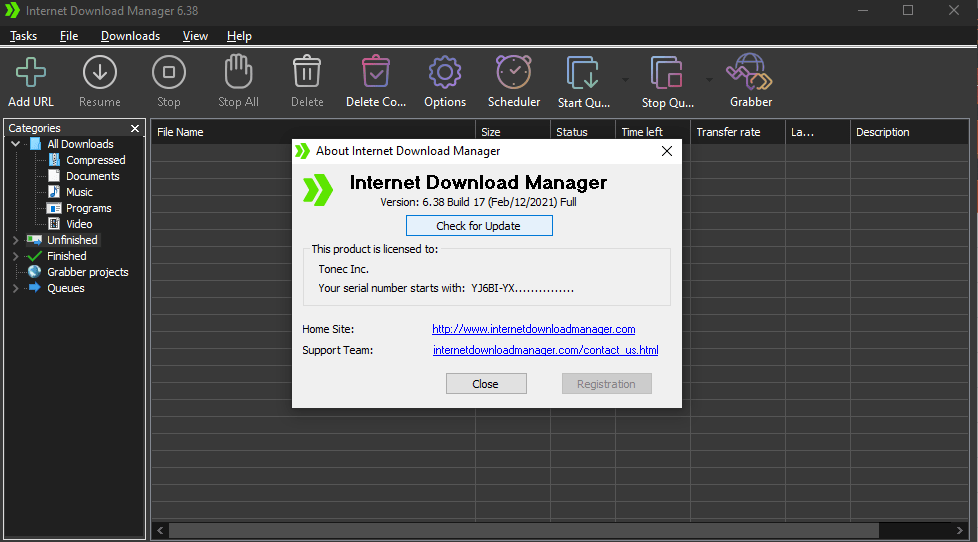This screenshot has height=542, width=978.
Task: Open the Scheduler clock icon
Action: coord(514,72)
